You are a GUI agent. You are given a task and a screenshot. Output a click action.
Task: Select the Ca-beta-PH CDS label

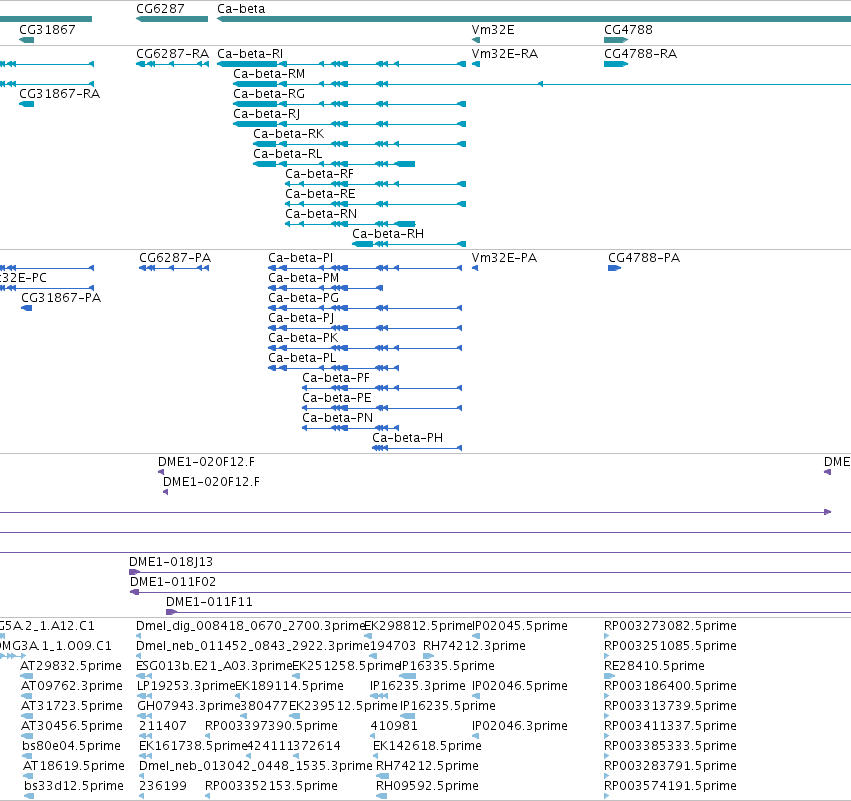408,438
